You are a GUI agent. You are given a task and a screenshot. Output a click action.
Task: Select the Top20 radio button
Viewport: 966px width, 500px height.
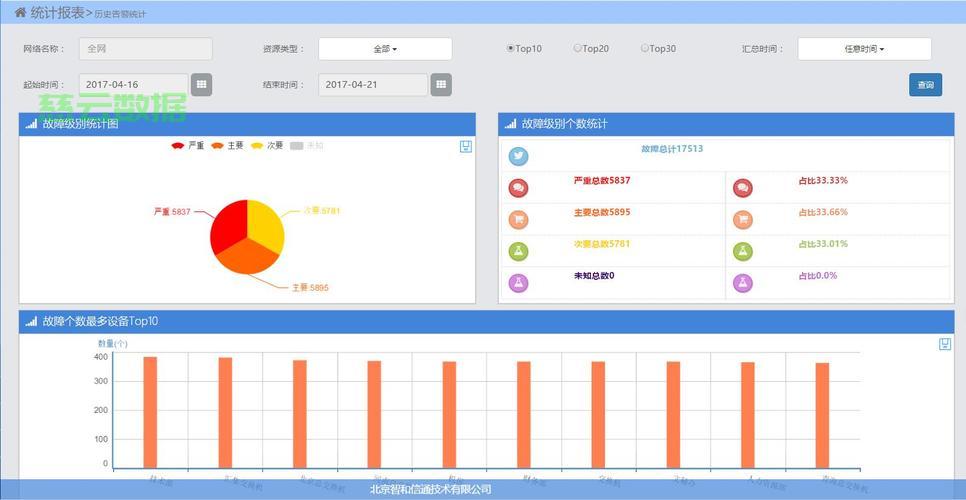tap(578, 48)
